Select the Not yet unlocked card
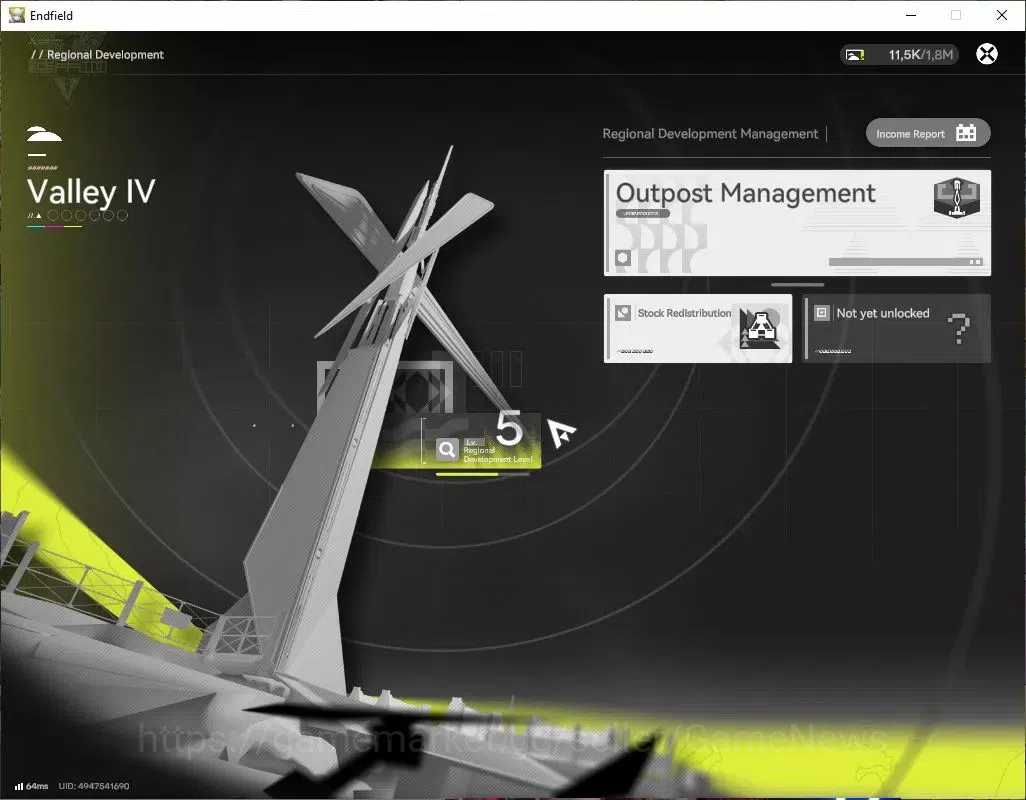1026x800 pixels. [x=896, y=328]
